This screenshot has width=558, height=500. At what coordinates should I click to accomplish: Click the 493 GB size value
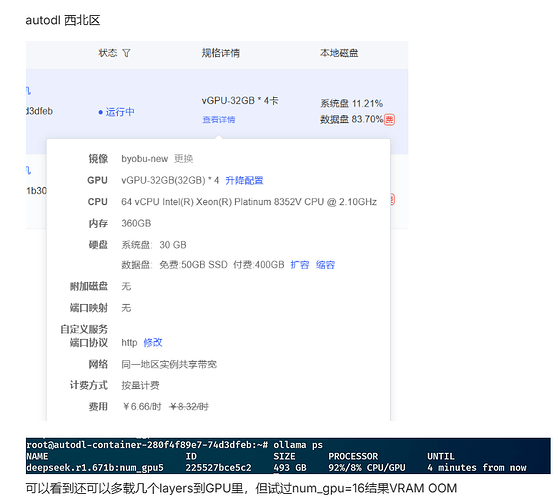point(290,468)
